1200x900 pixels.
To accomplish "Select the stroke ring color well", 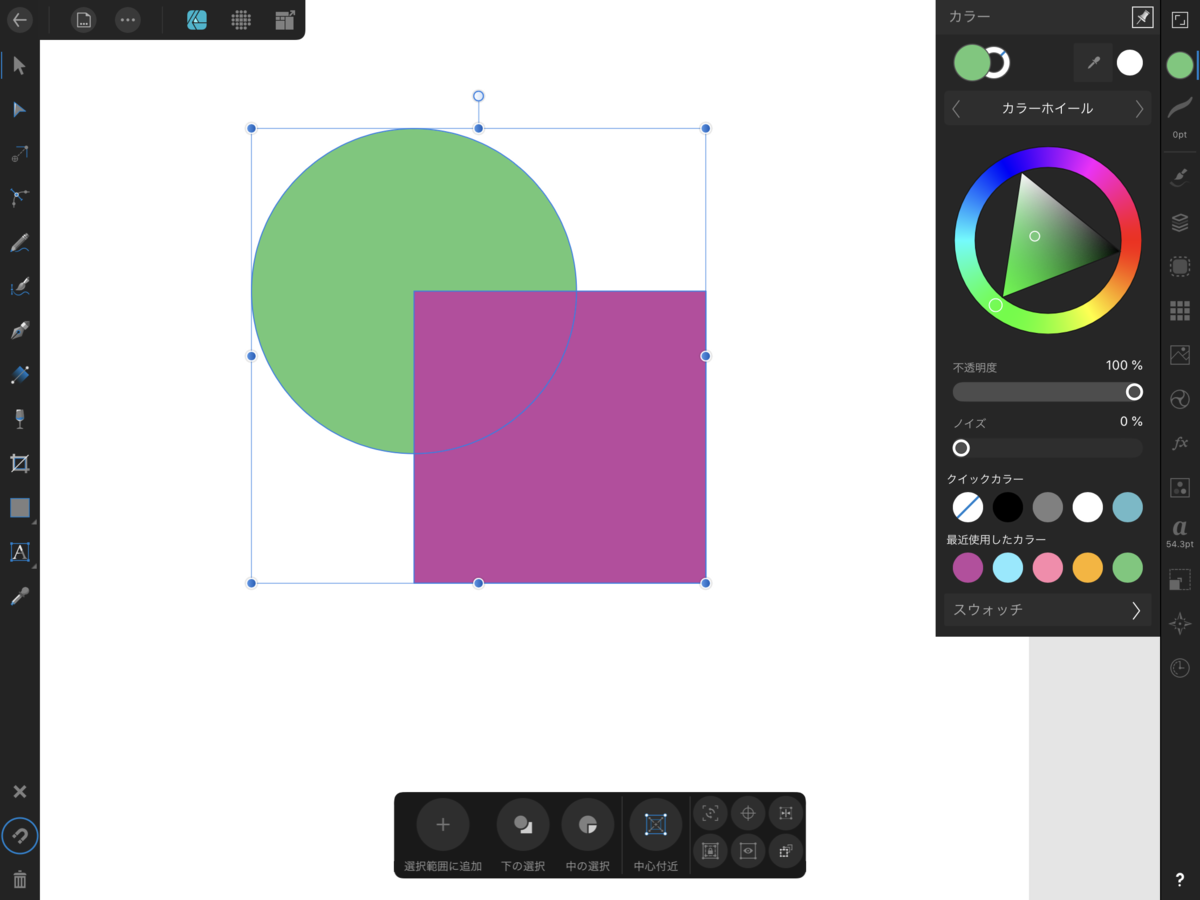I will [999, 63].
